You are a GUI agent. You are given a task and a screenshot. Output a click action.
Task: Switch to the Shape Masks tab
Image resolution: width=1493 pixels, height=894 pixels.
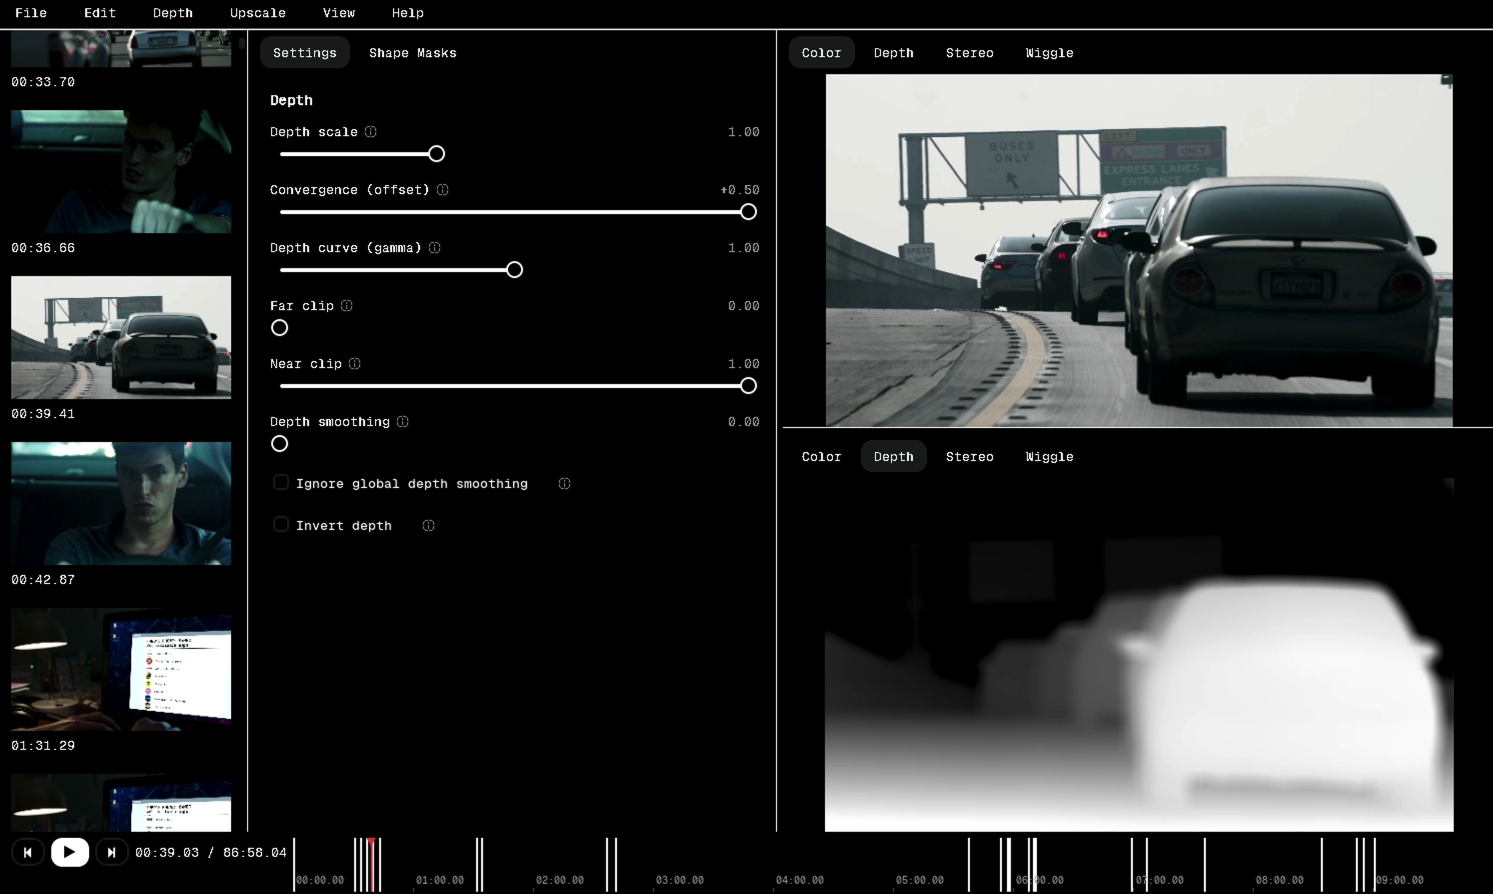point(413,53)
